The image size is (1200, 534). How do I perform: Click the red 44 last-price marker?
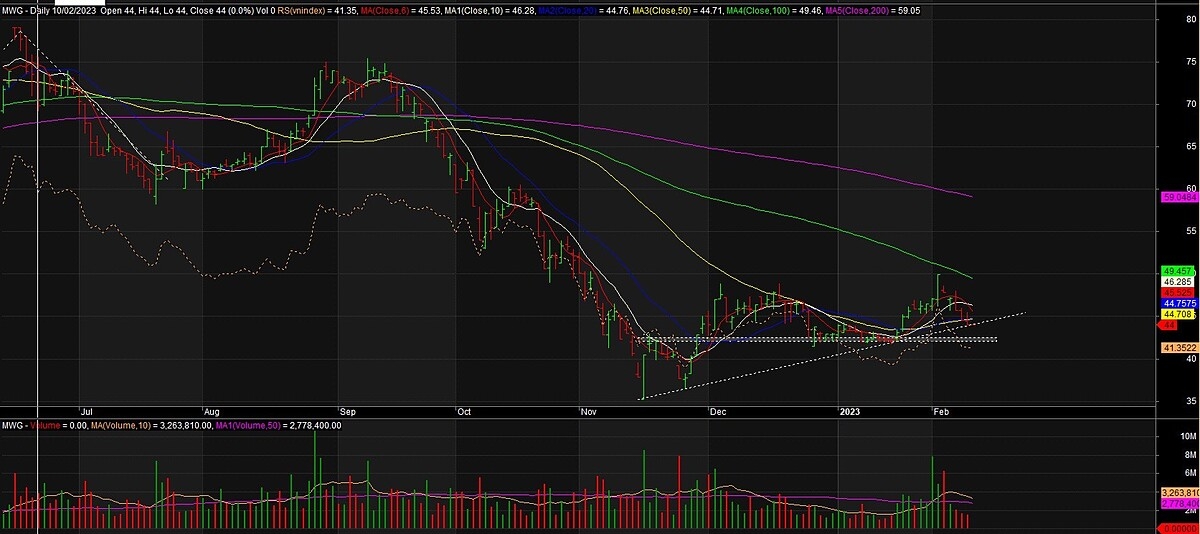point(1166,326)
